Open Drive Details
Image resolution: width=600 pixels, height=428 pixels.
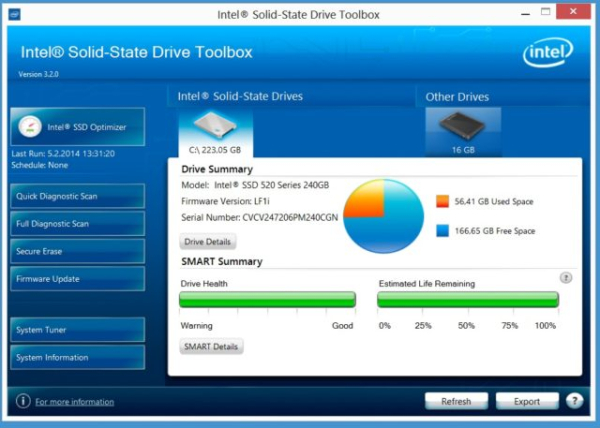click(x=208, y=242)
